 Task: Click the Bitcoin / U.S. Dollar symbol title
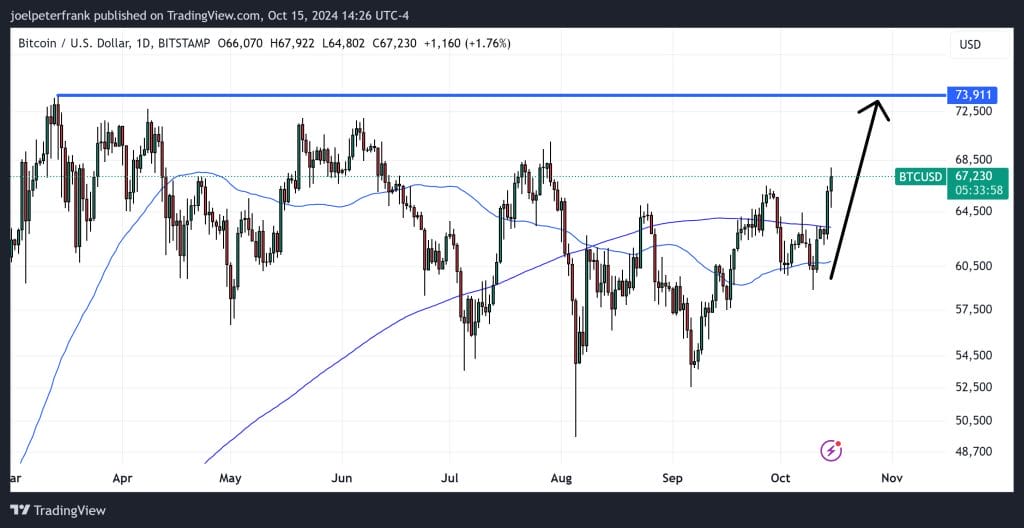(83, 44)
